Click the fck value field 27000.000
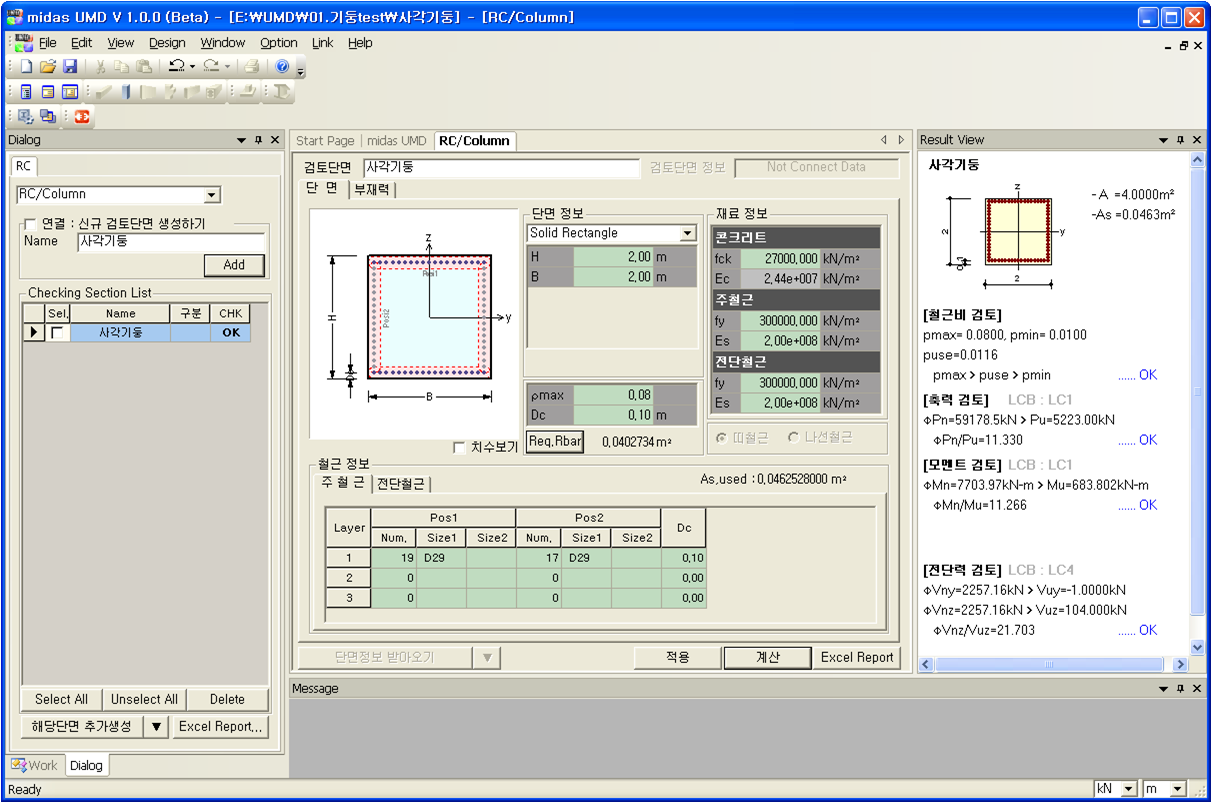The image size is (1212, 803). (780, 258)
